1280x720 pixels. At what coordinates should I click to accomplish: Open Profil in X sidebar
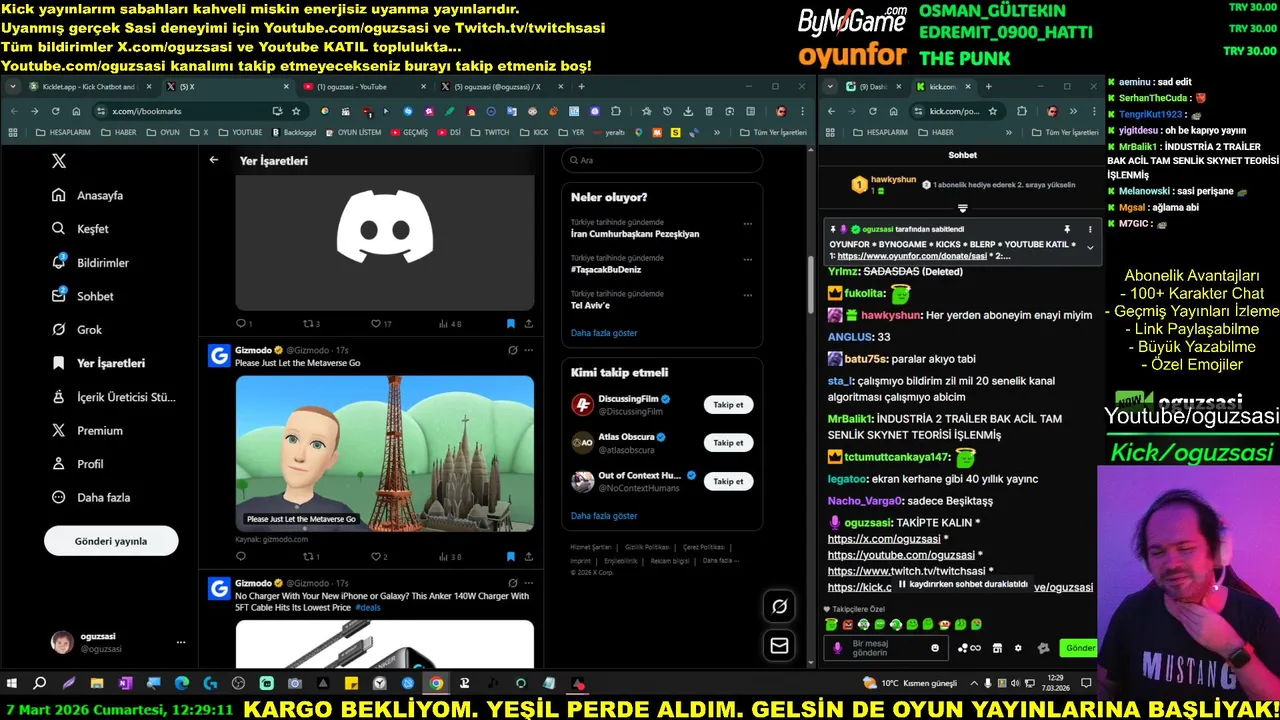click(77, 464)
